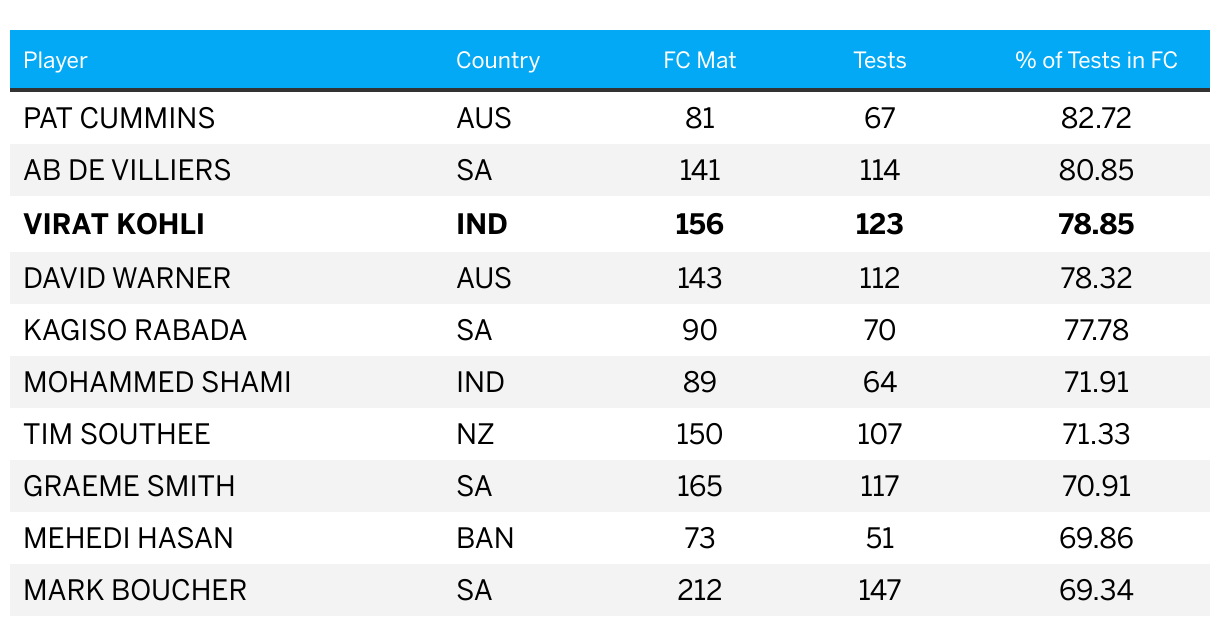
Task: Sort by the FC Mat column header
Action: pyautogui.click(x=699, y=60)
